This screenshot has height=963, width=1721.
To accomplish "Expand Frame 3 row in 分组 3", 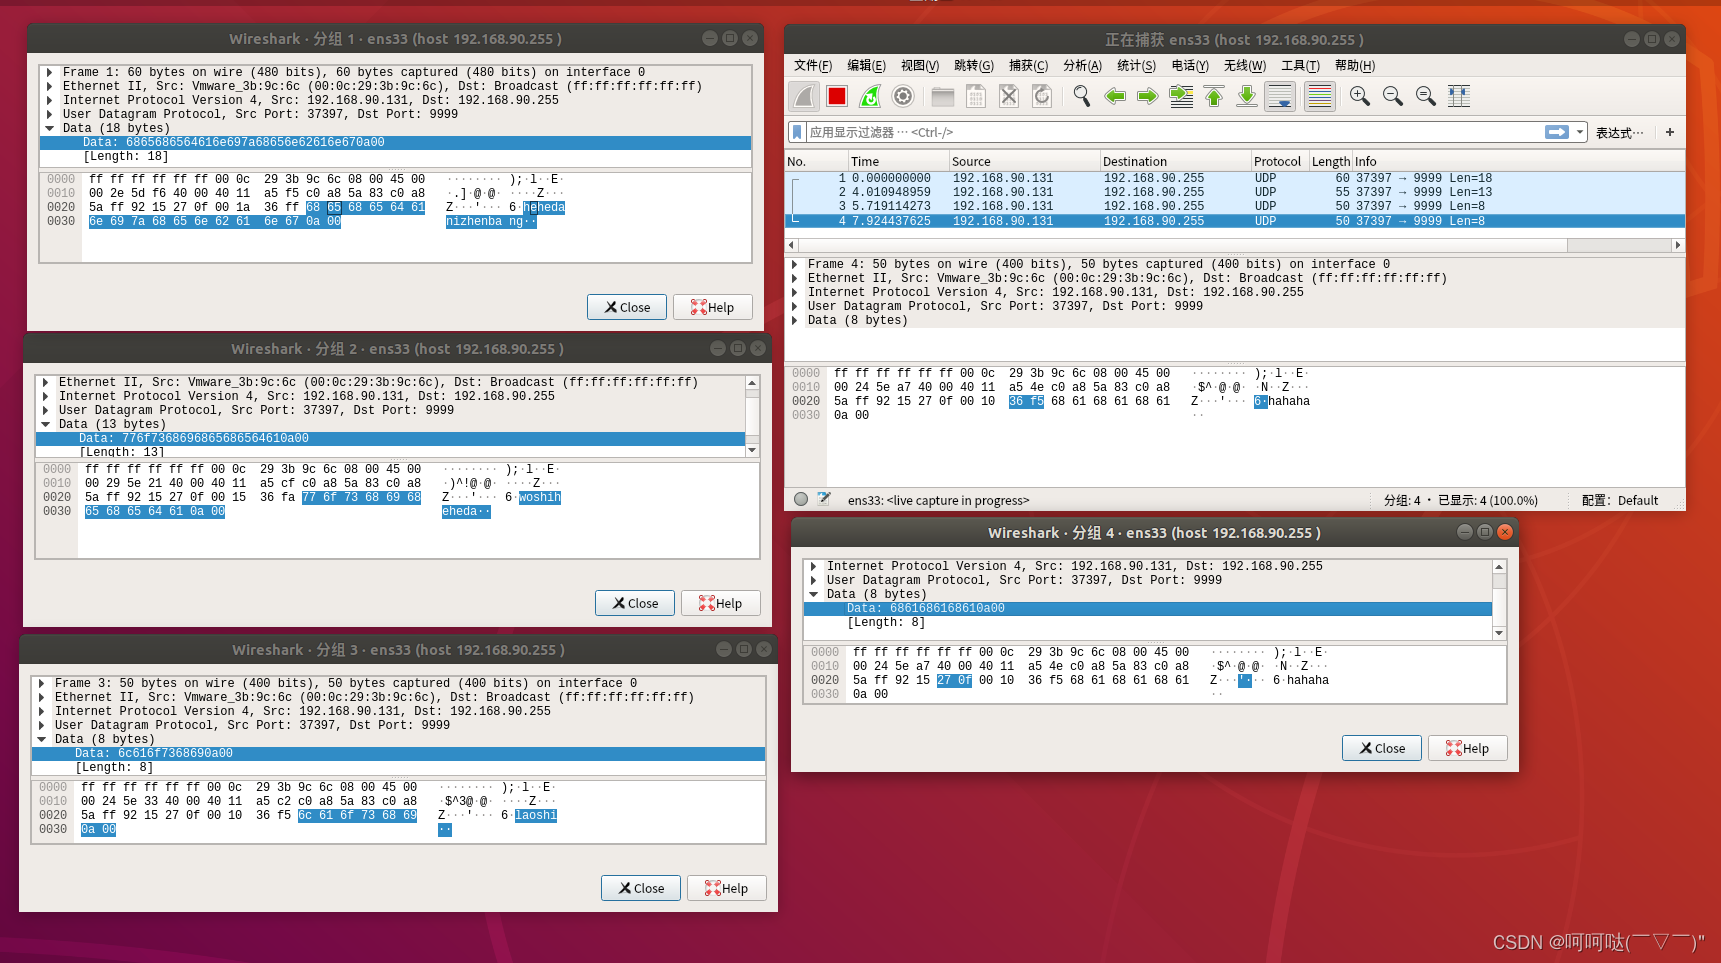I will pyautogui.click(x=42, y=683).
